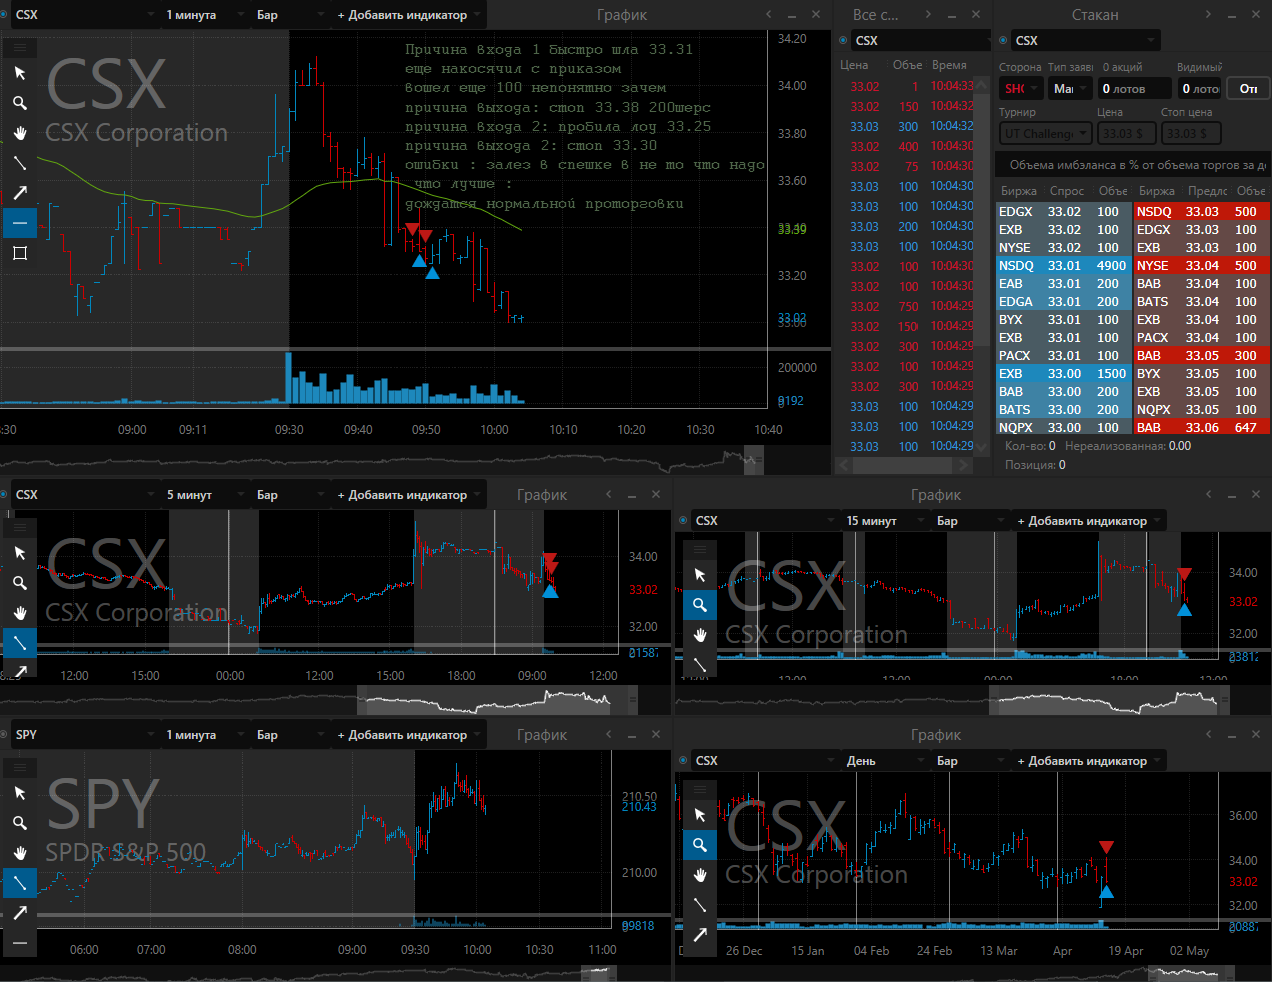Open order type dropdown in Стакан

[x=1070, y=89]
